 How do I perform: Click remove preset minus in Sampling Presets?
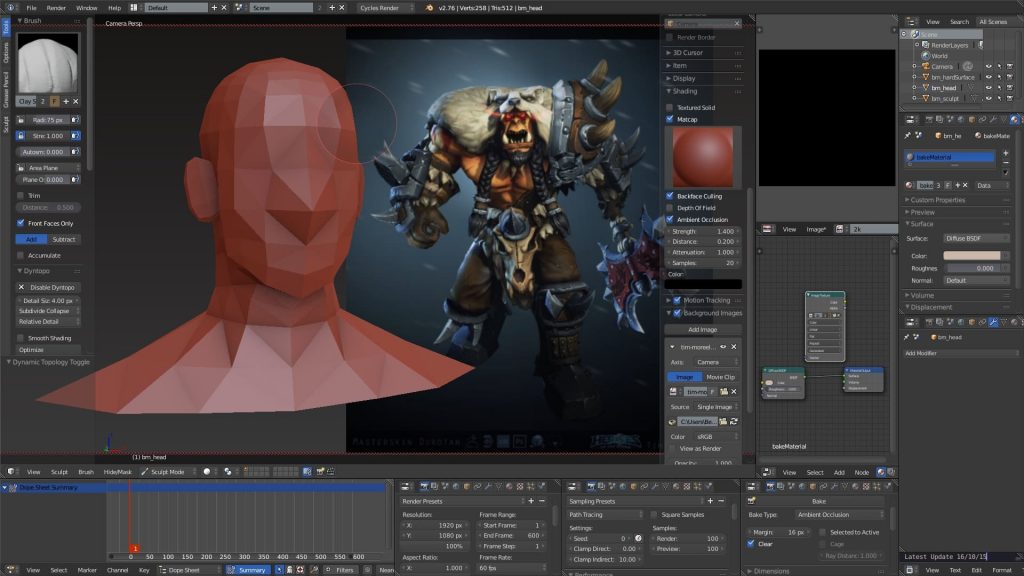721,501
